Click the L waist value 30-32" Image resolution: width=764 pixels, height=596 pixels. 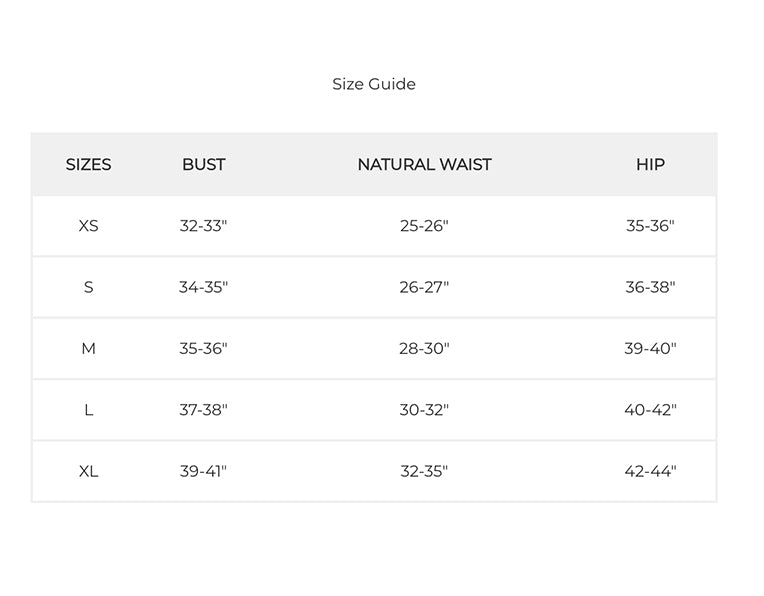tap(424, 410)
